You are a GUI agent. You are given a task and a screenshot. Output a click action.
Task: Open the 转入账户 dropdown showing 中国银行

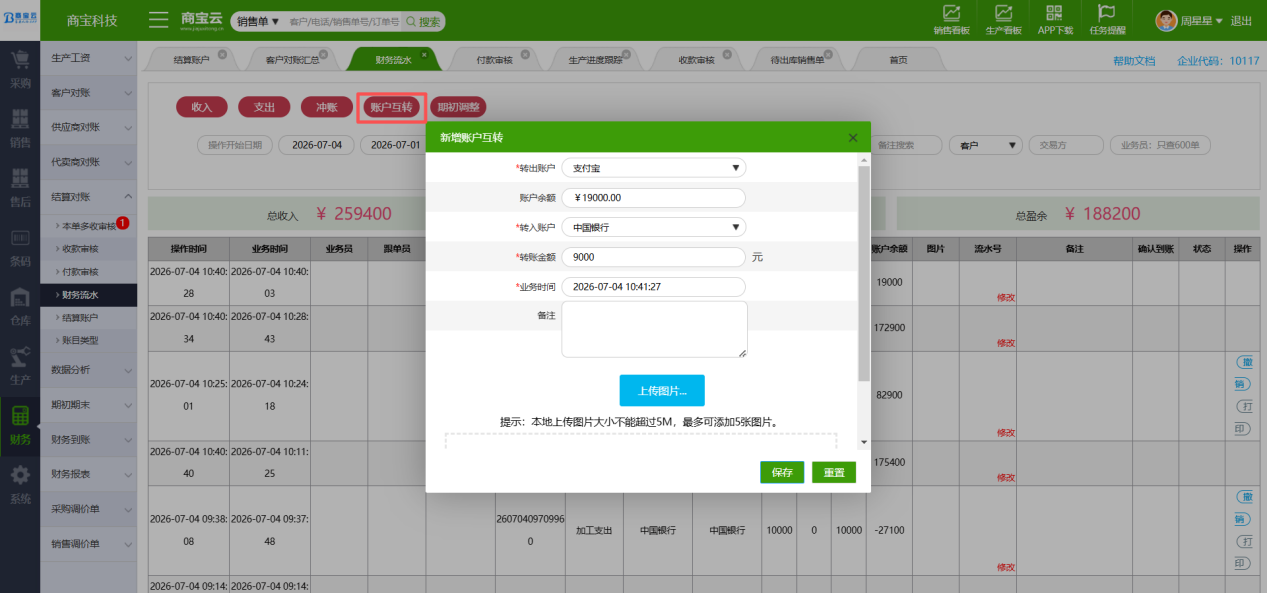click(x=653, y=227)
